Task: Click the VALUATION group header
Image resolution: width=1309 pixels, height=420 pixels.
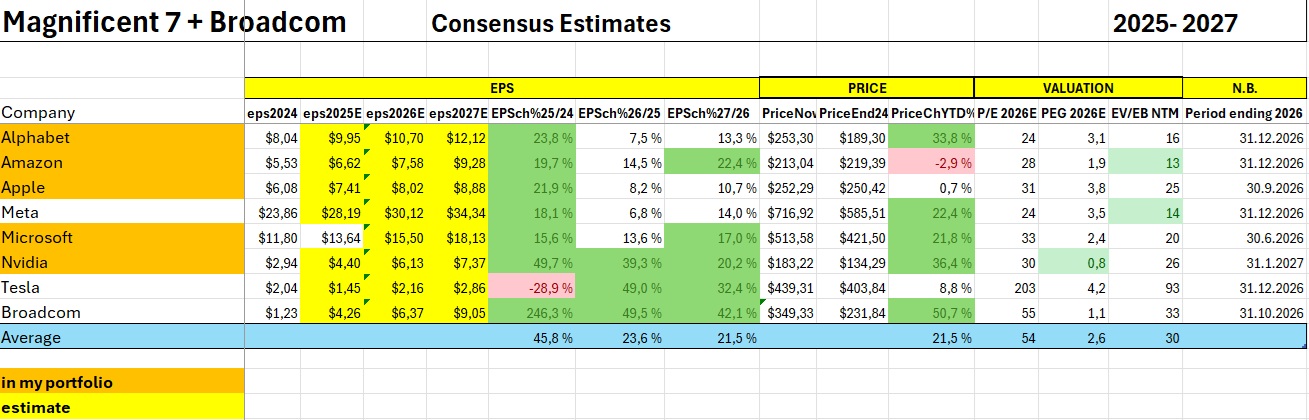Action: click(x=1077, y=88)
